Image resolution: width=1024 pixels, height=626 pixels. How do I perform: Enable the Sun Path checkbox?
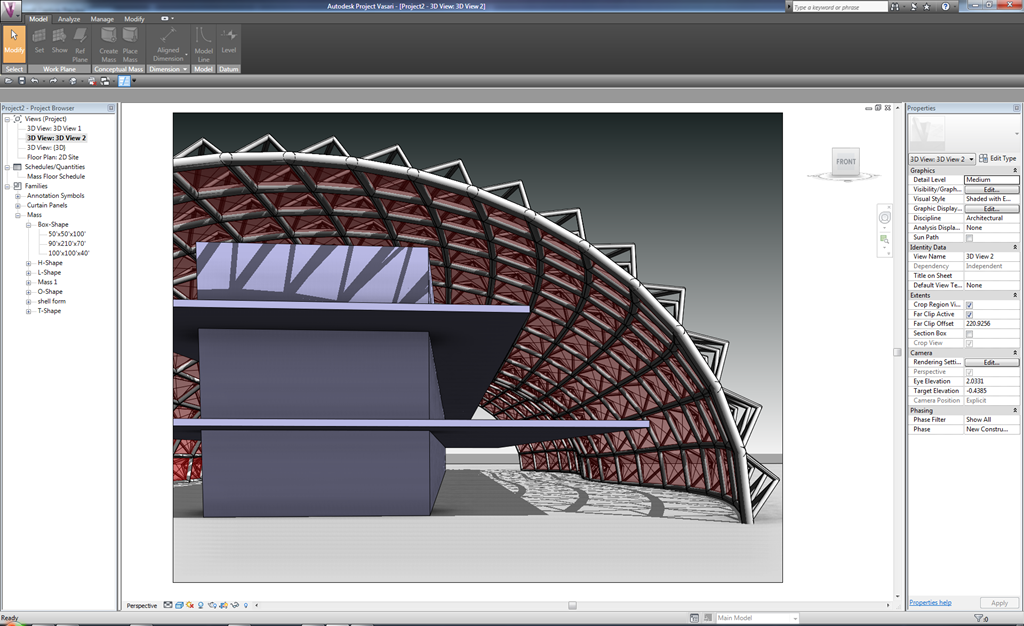pyautogui.click(x=969, y=237)
